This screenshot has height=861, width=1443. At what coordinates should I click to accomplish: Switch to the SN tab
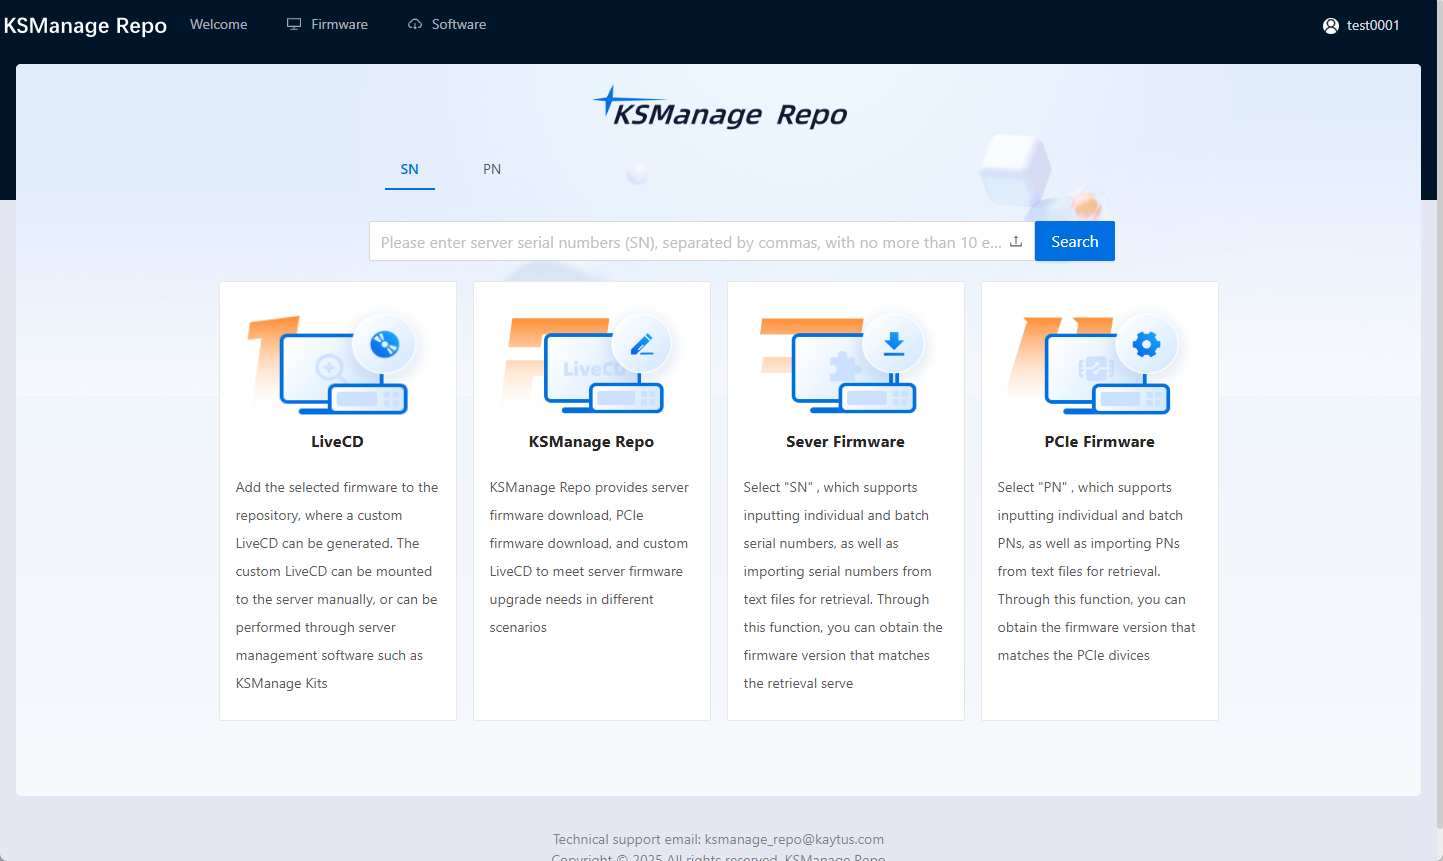click(410, 169)
